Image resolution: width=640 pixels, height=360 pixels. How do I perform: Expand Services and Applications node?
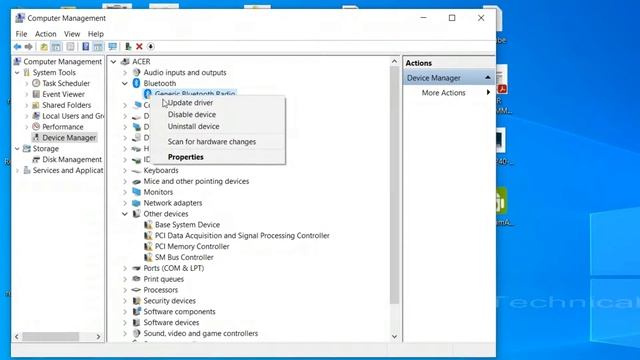[17, 171]
